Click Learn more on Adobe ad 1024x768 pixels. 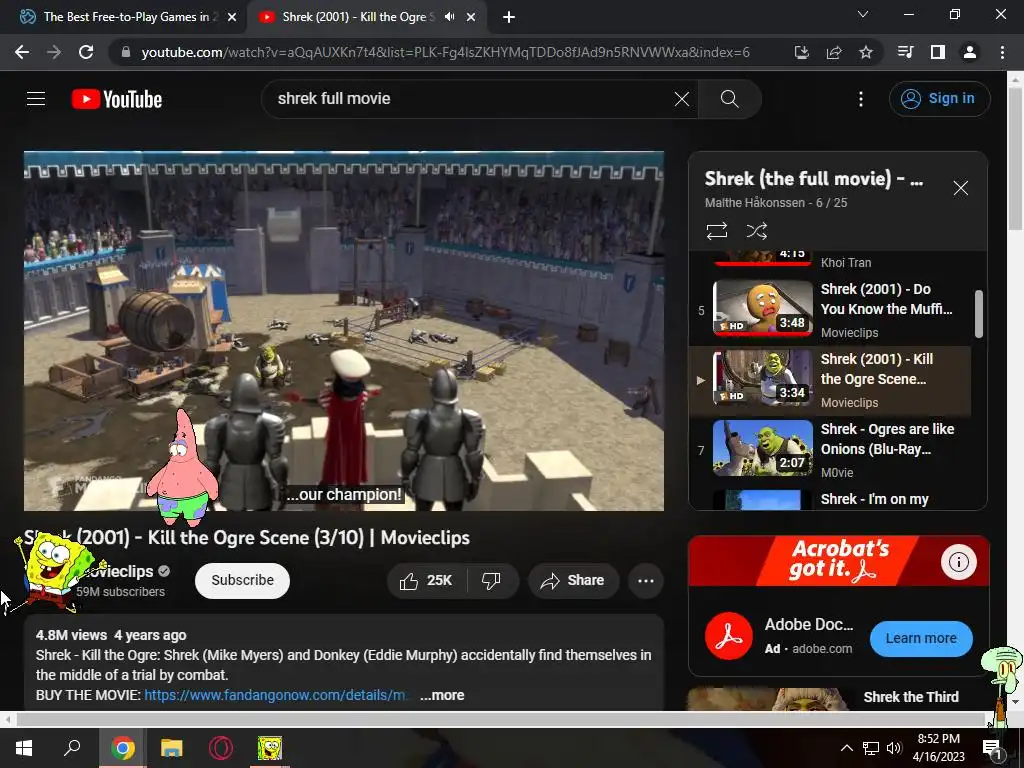tap(921, 639)
